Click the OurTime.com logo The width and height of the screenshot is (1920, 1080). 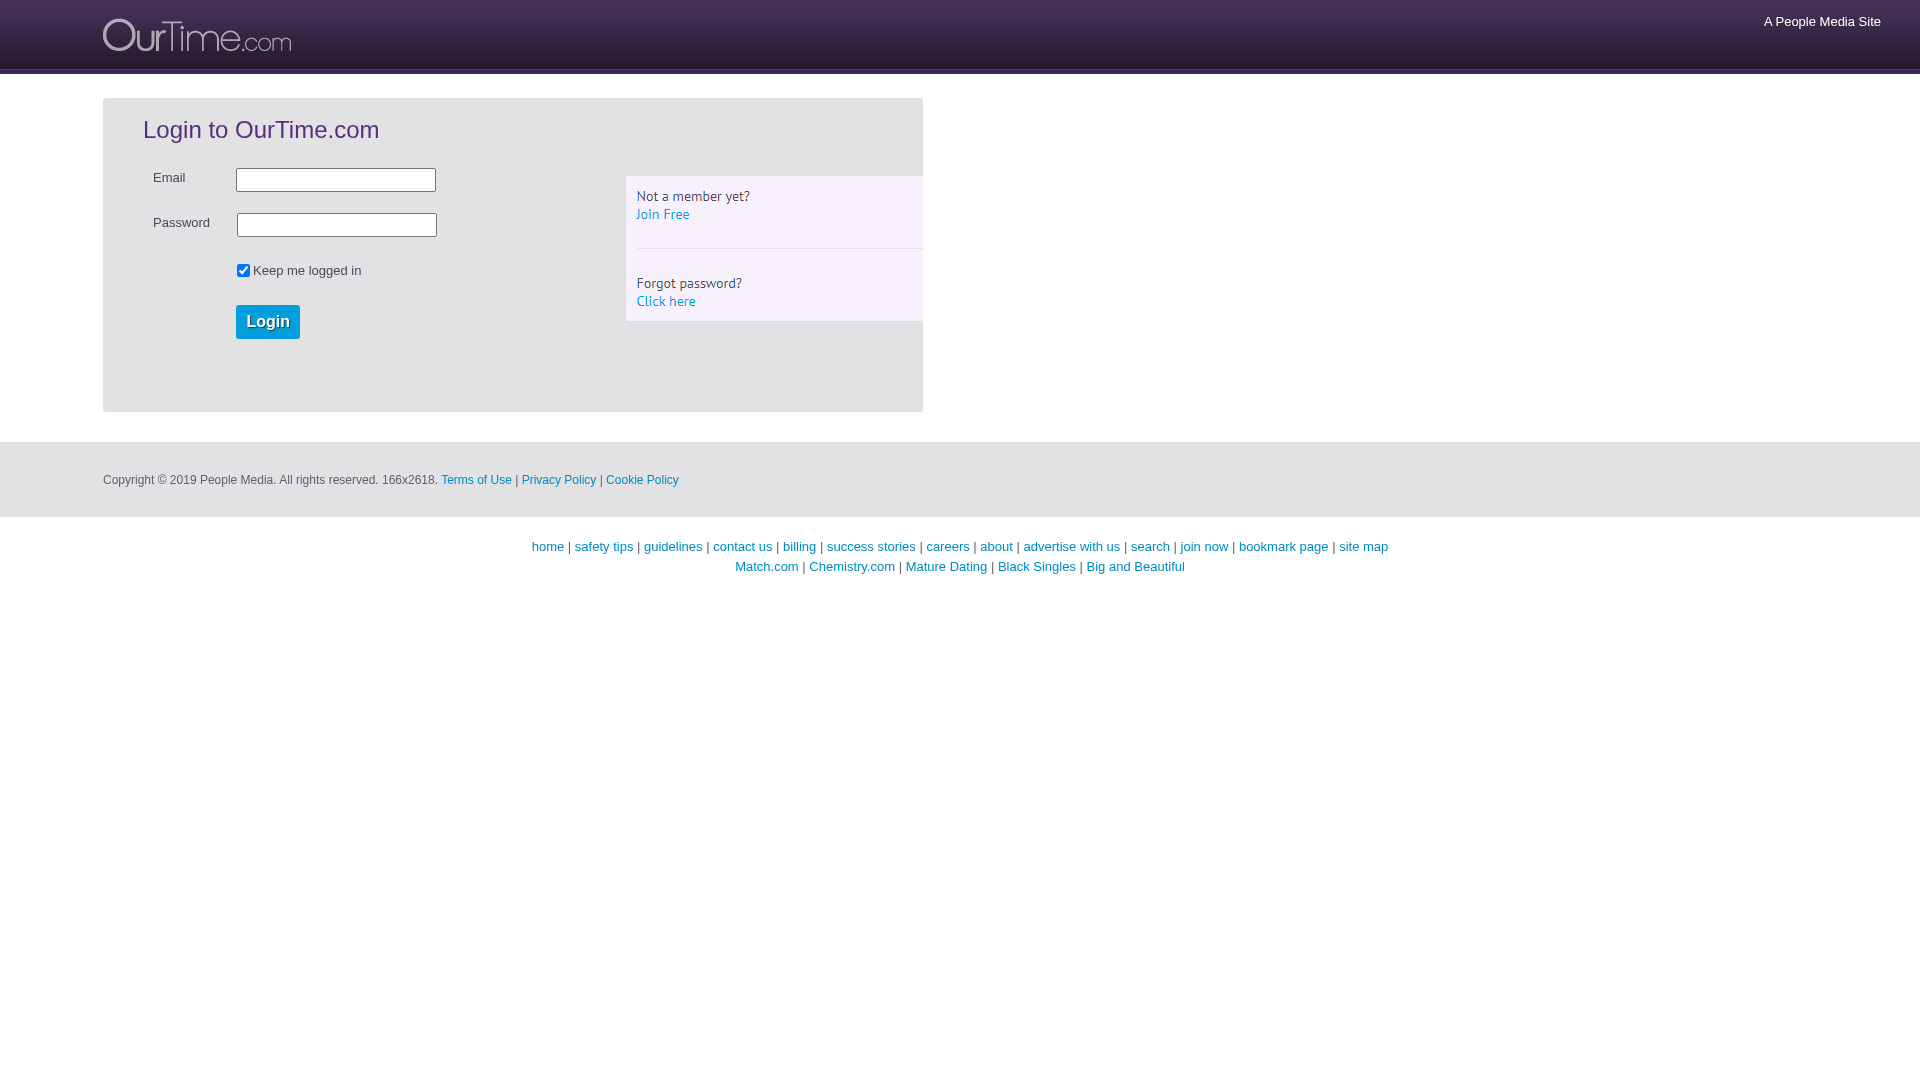[197, 35]
